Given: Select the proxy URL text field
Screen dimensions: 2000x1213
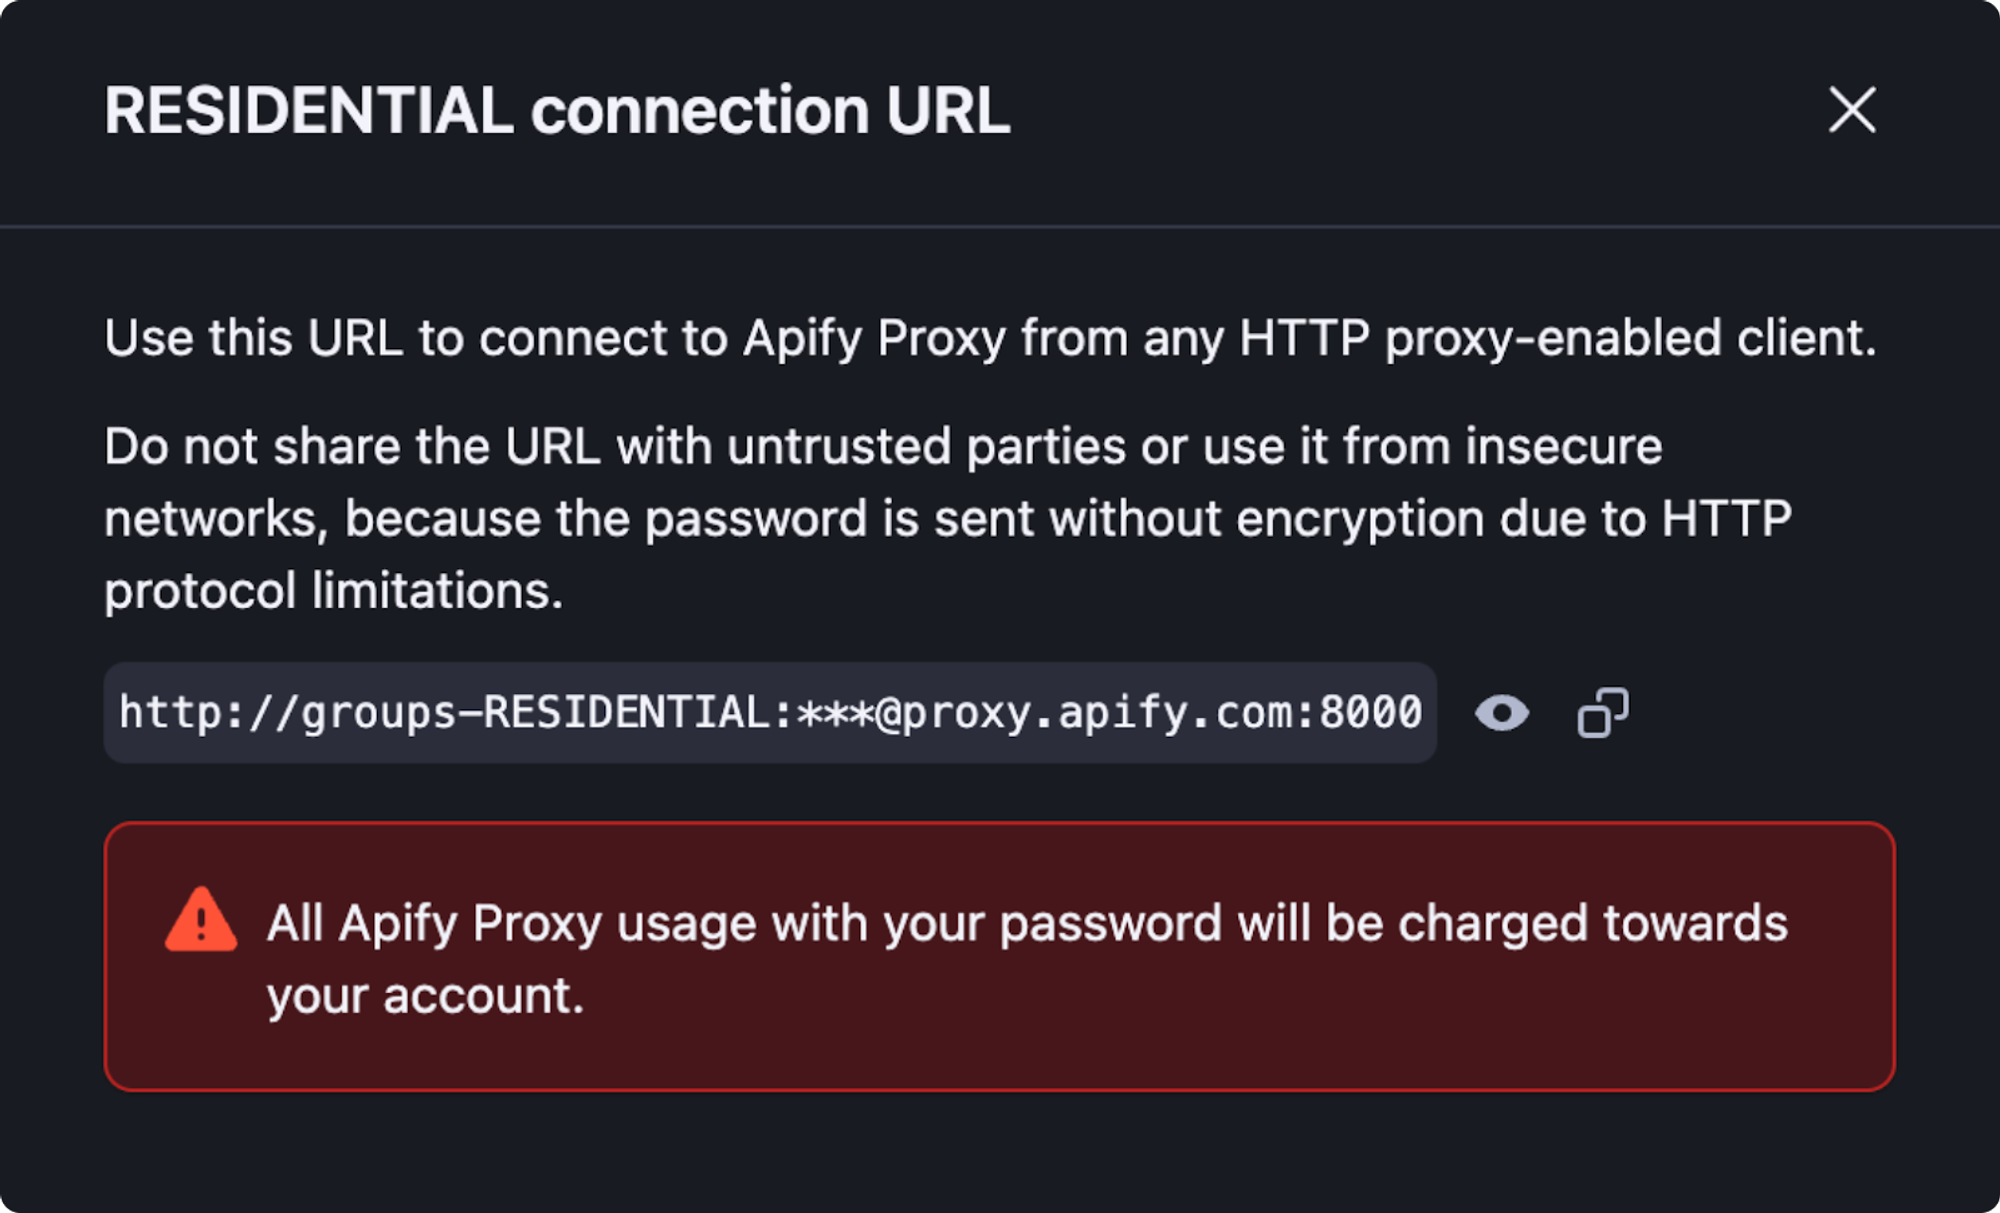Looking at the screenshot, I should [x=770, y=712].
